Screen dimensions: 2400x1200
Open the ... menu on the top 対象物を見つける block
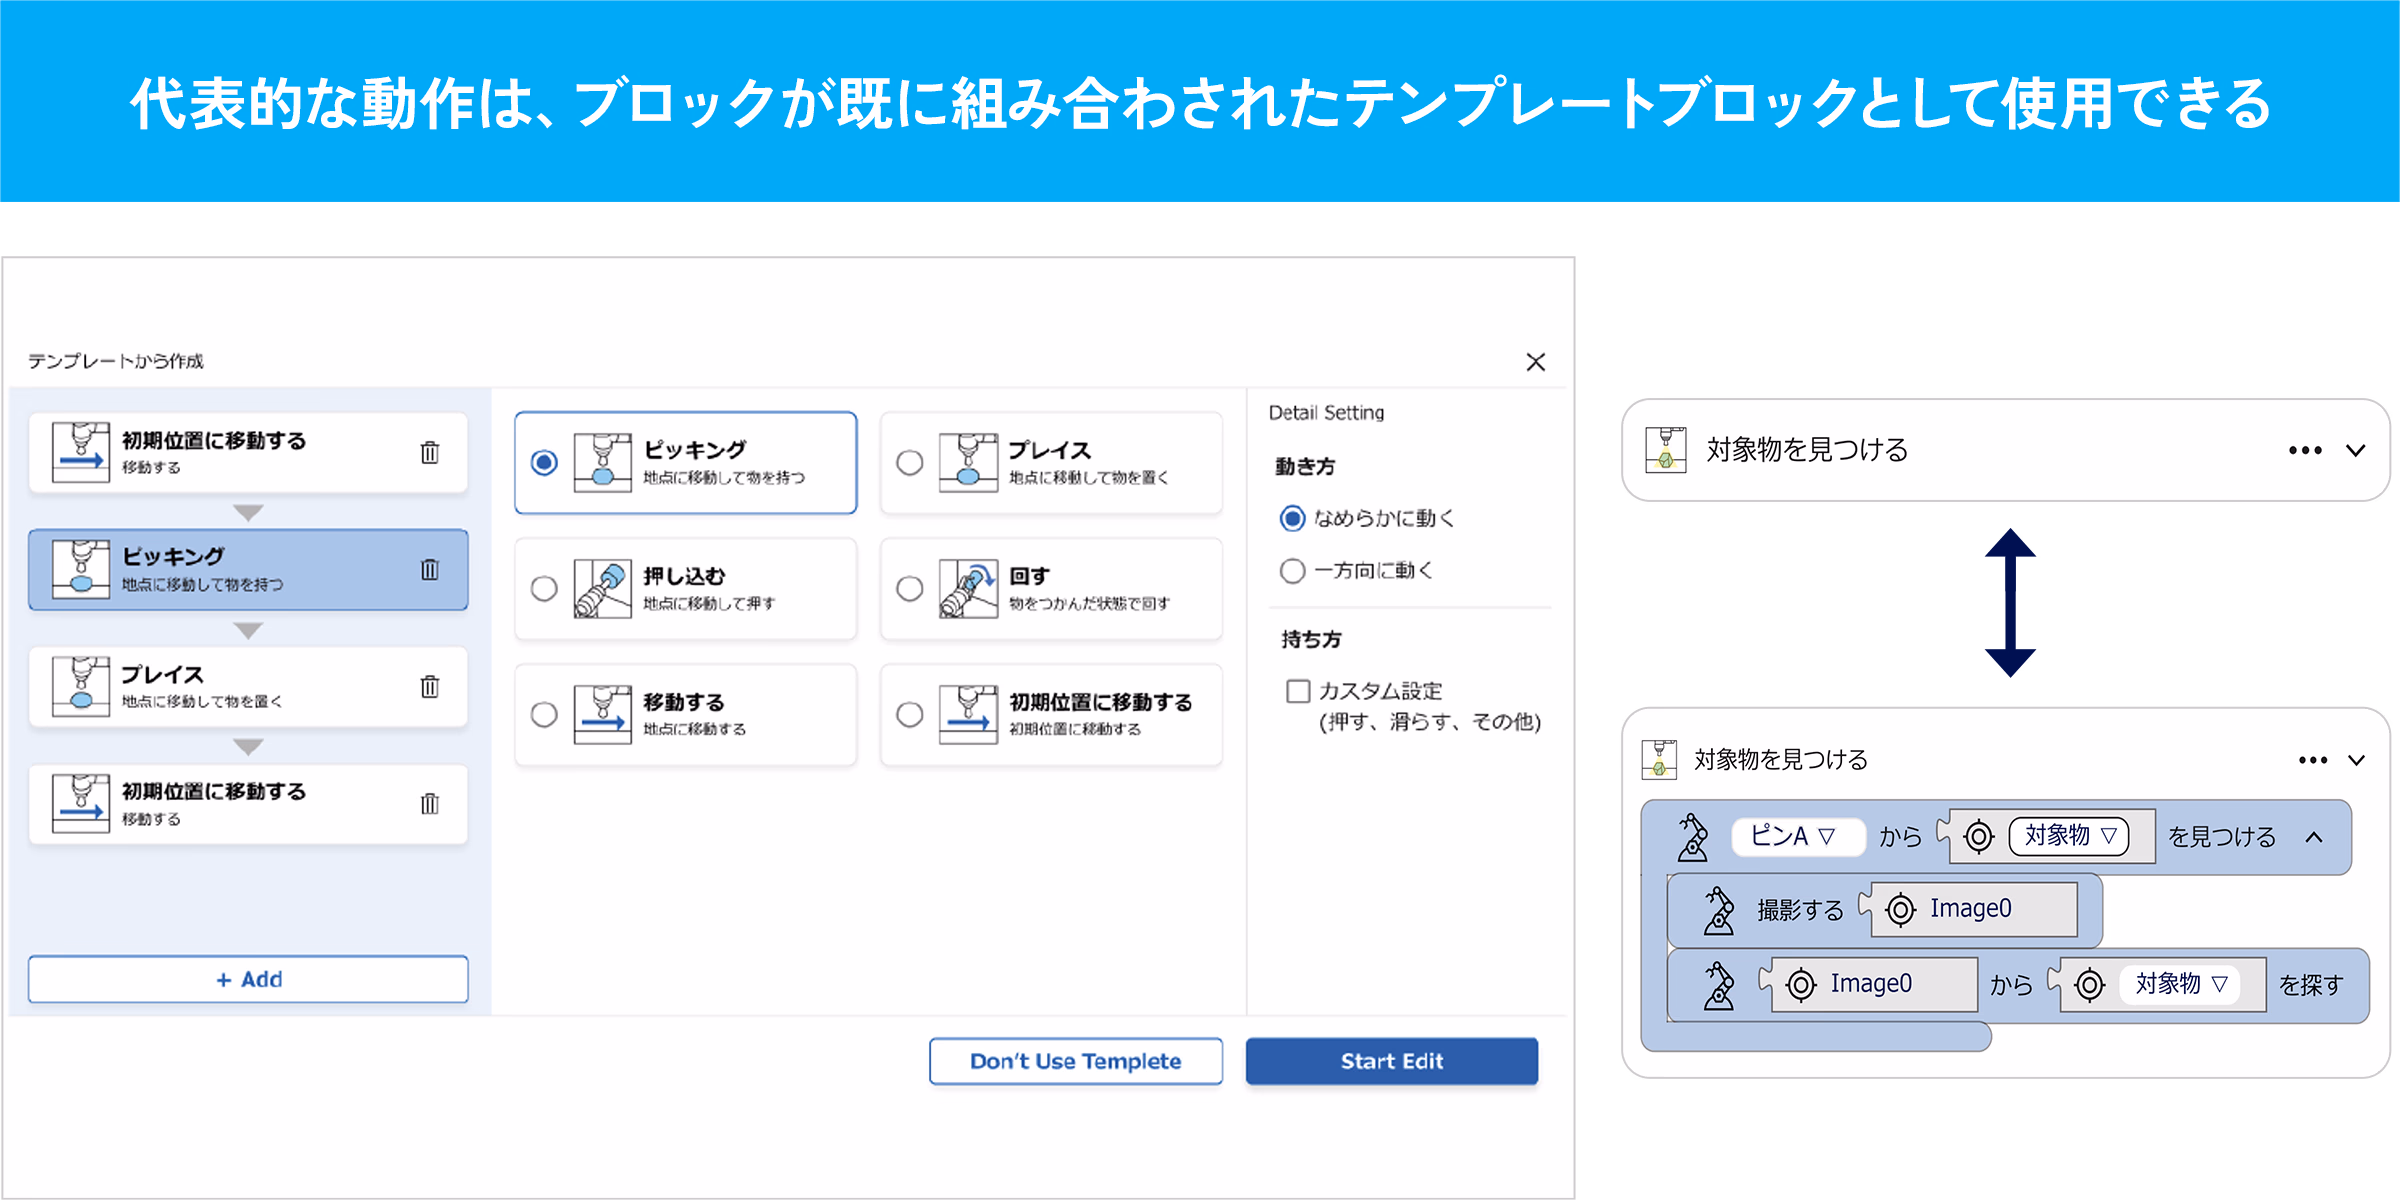click(2305, 450)
